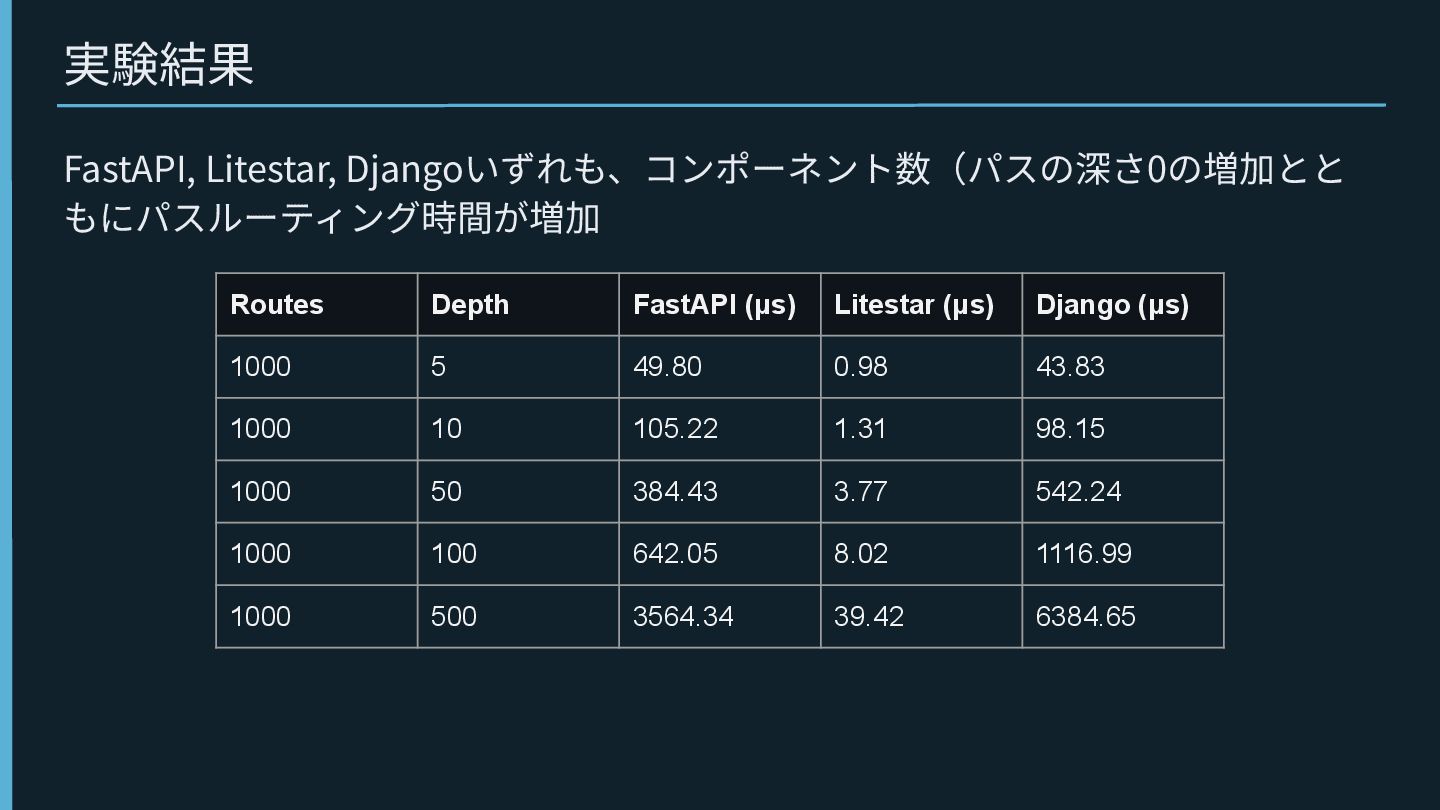The width and height of the screenshot is (1440, 810).
Task: Click the blue vertical bar on left edge
Action: click(x=6, y=400)
